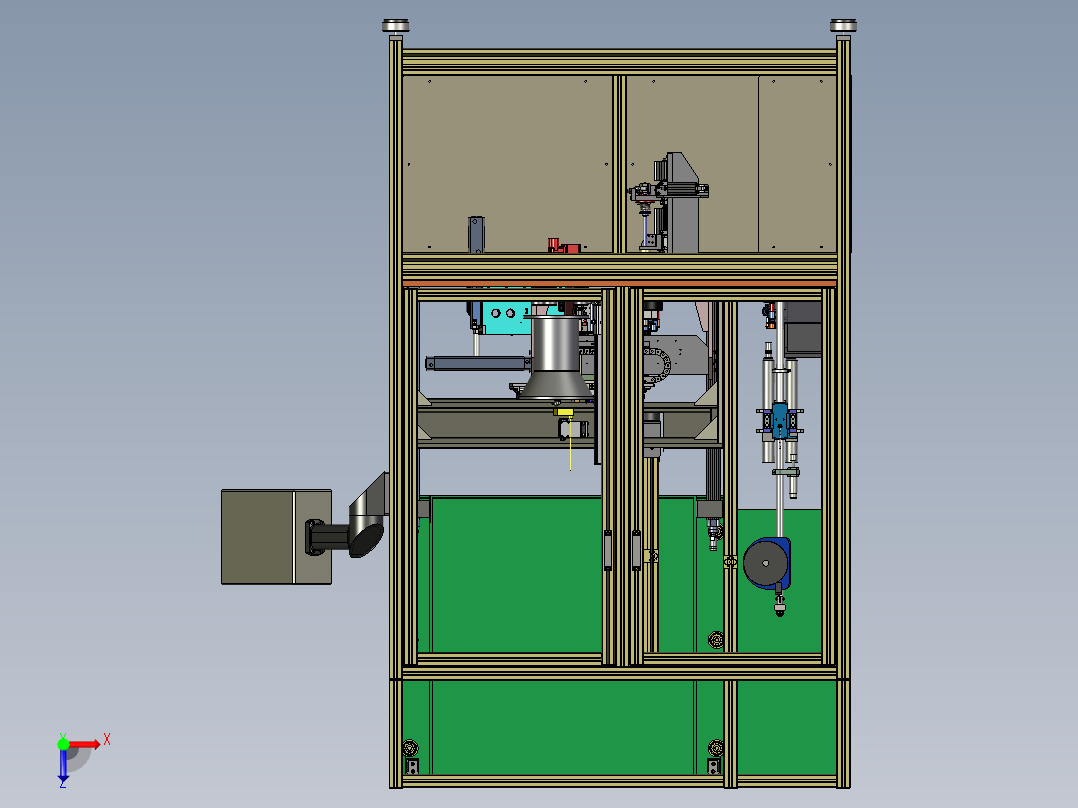Select the top-right leveling foot of the frame

click(x=843, y=26)
